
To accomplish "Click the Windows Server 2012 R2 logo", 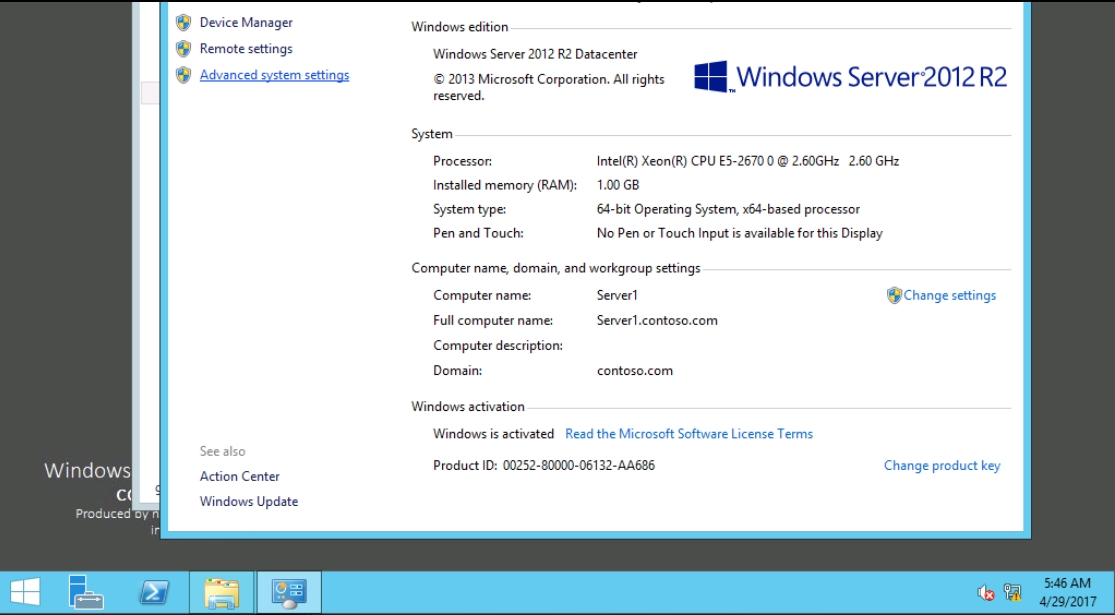I will (850, 77).
